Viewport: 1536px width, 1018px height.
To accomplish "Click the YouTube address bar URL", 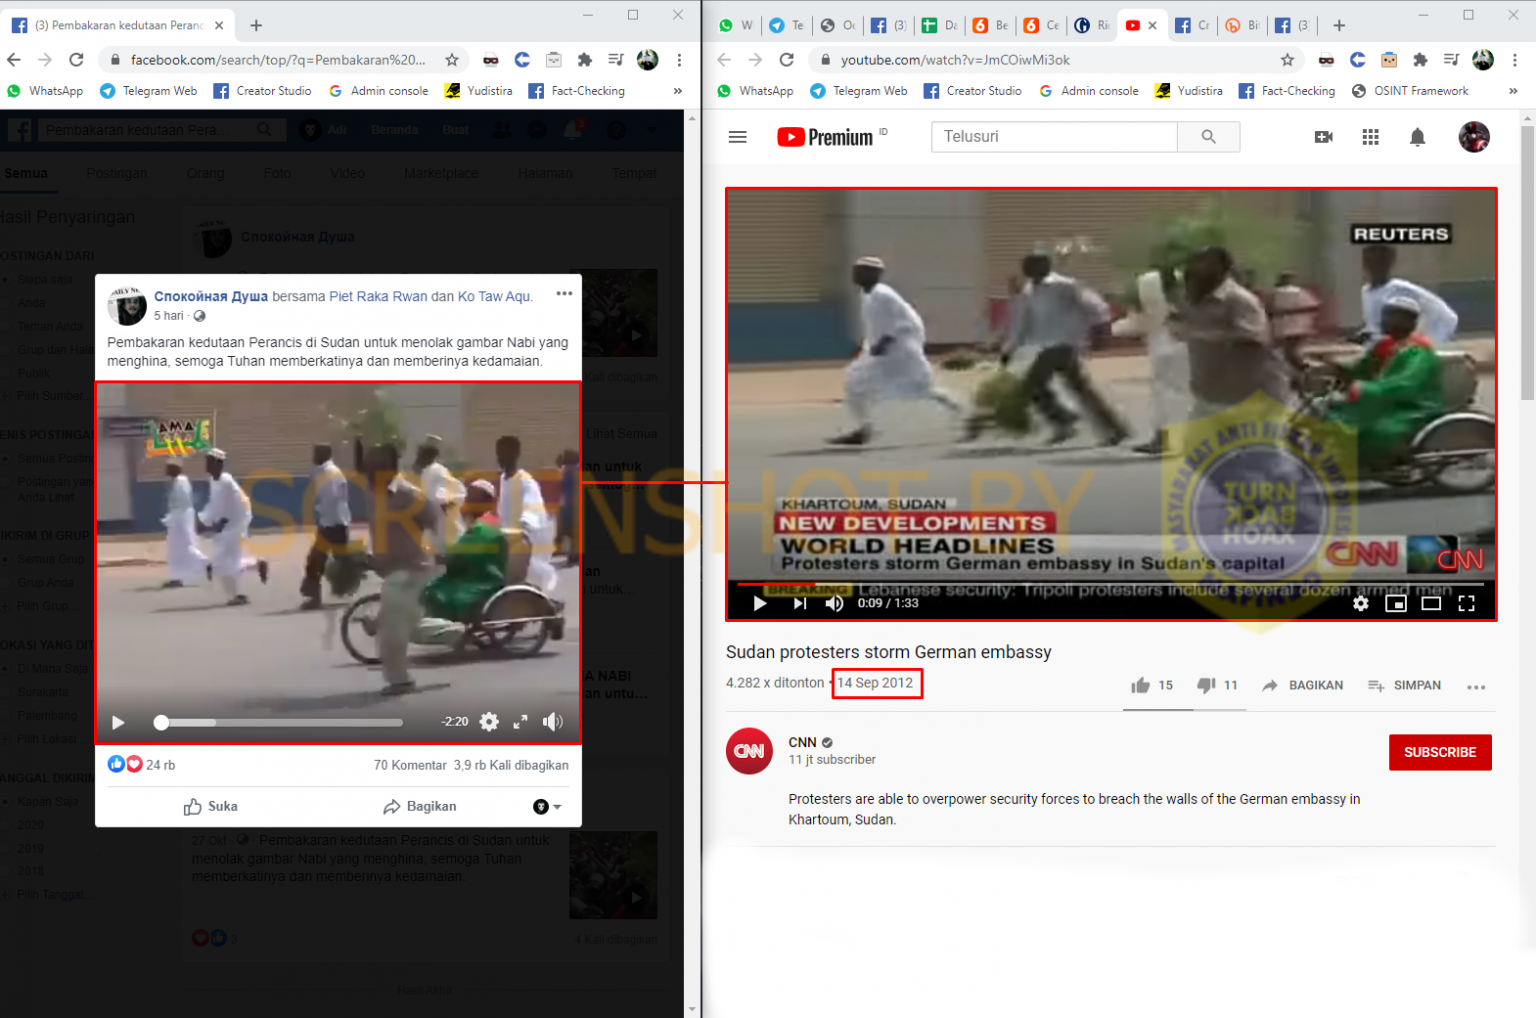I will (x=955, y=60).
